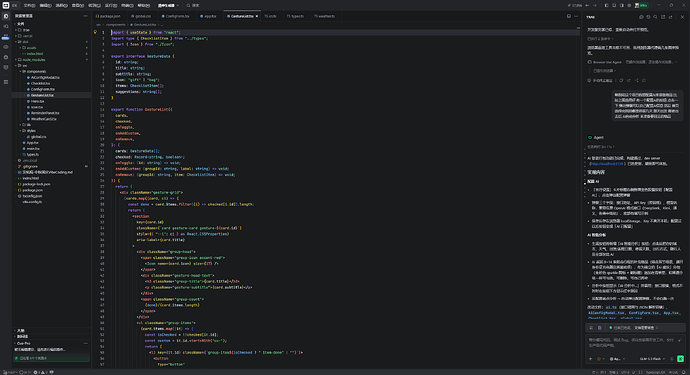Open the editor more-actions ellipsis menu
The image size is (690, 375).
coord(576,16)
